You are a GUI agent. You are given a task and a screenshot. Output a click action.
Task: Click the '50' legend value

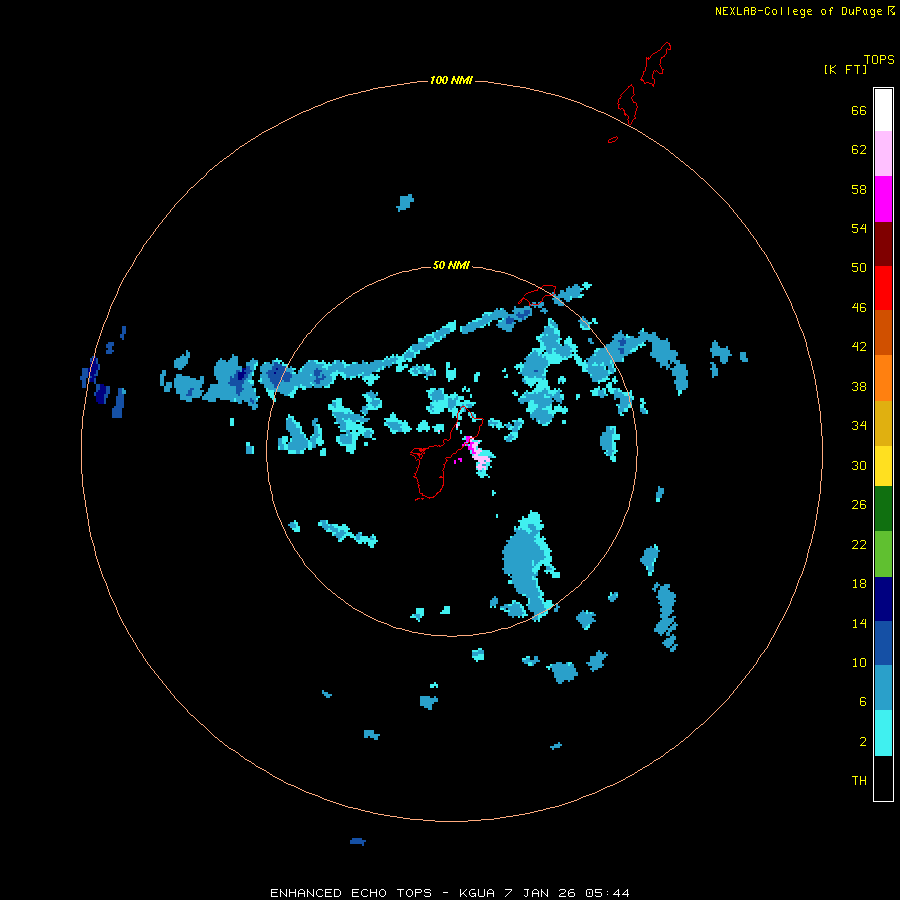click(x=859, y=267)
